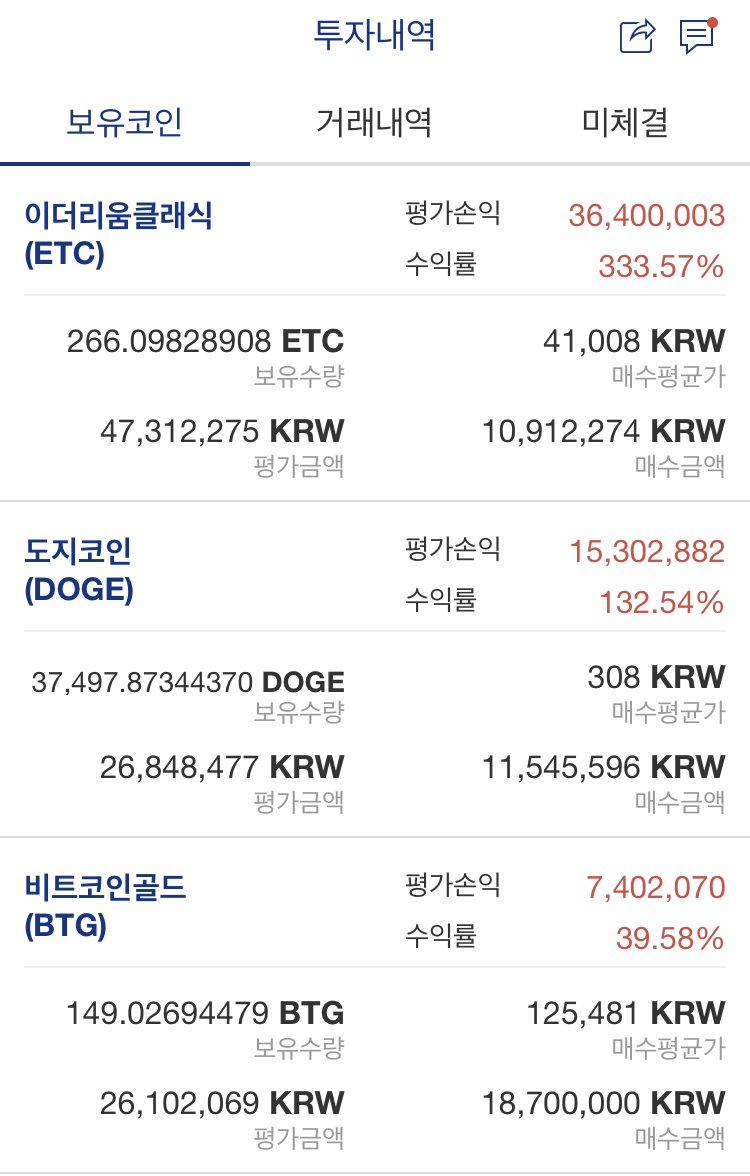
Task: Open the 거래내역 tab
Action: point(374,123)
